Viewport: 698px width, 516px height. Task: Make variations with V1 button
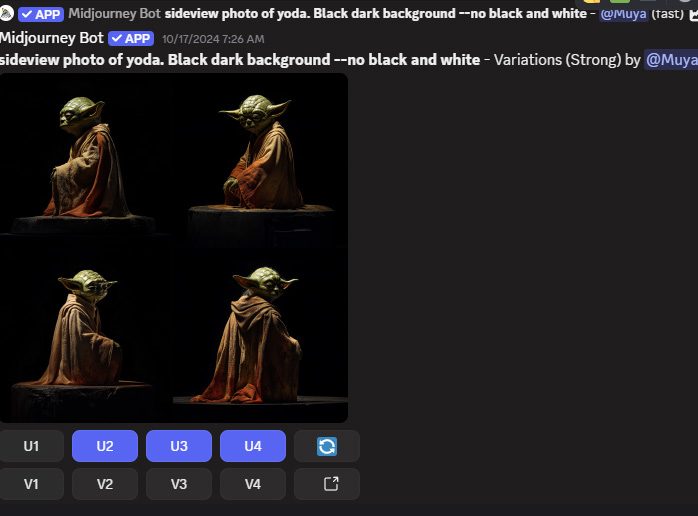pyautogui.click(x=31, y=484)
